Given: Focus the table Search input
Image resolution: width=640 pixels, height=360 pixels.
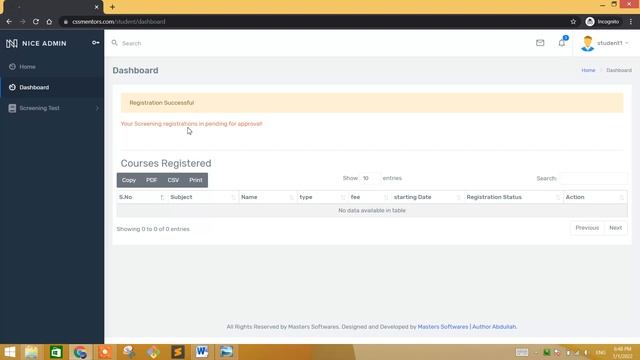Looking at the screenshot, I should coord(593,178).
